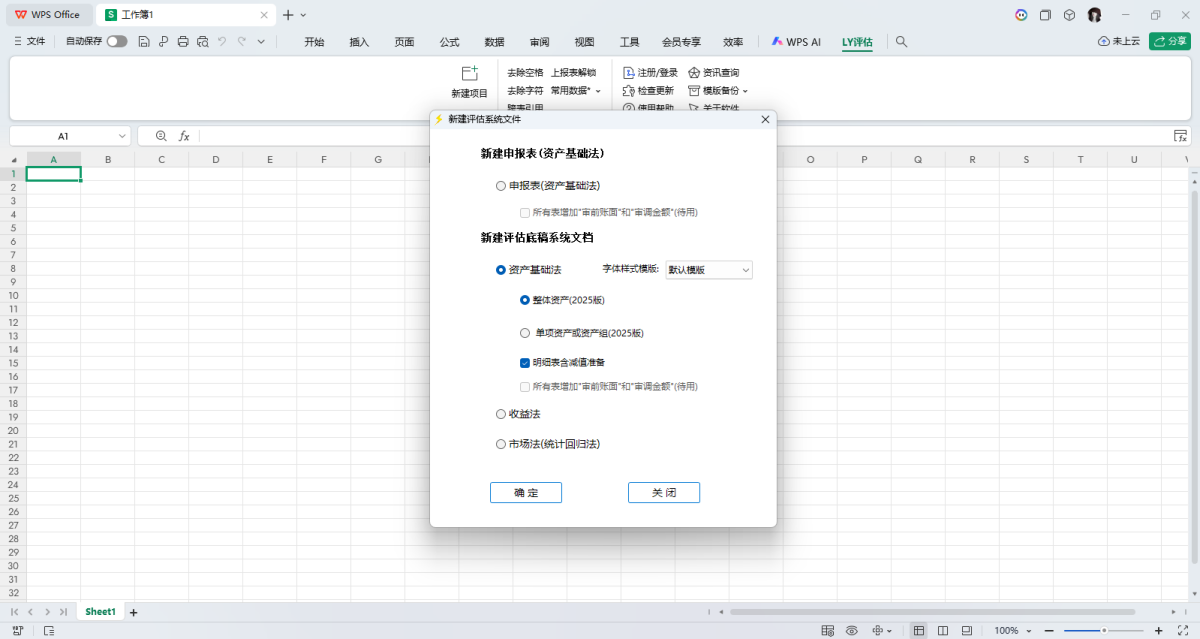This screenshot has height=639, width=1200.
Task: Select 单项资产或资产组(2025版) option
Action: coord(524,332)
